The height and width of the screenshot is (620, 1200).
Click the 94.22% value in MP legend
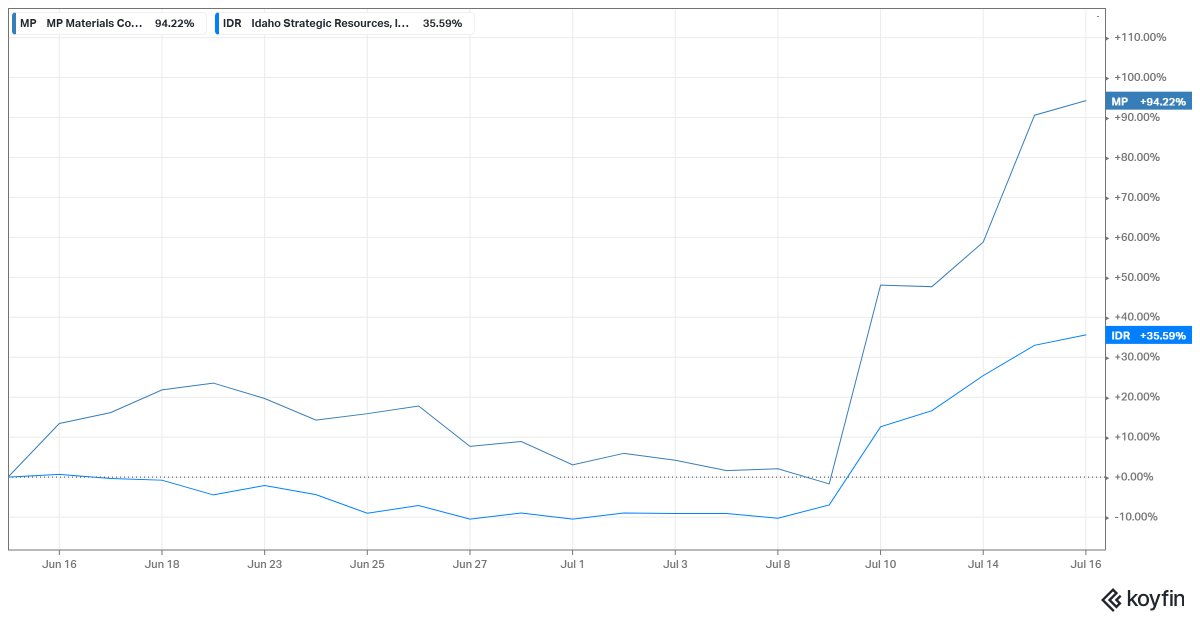pos(174,23)
